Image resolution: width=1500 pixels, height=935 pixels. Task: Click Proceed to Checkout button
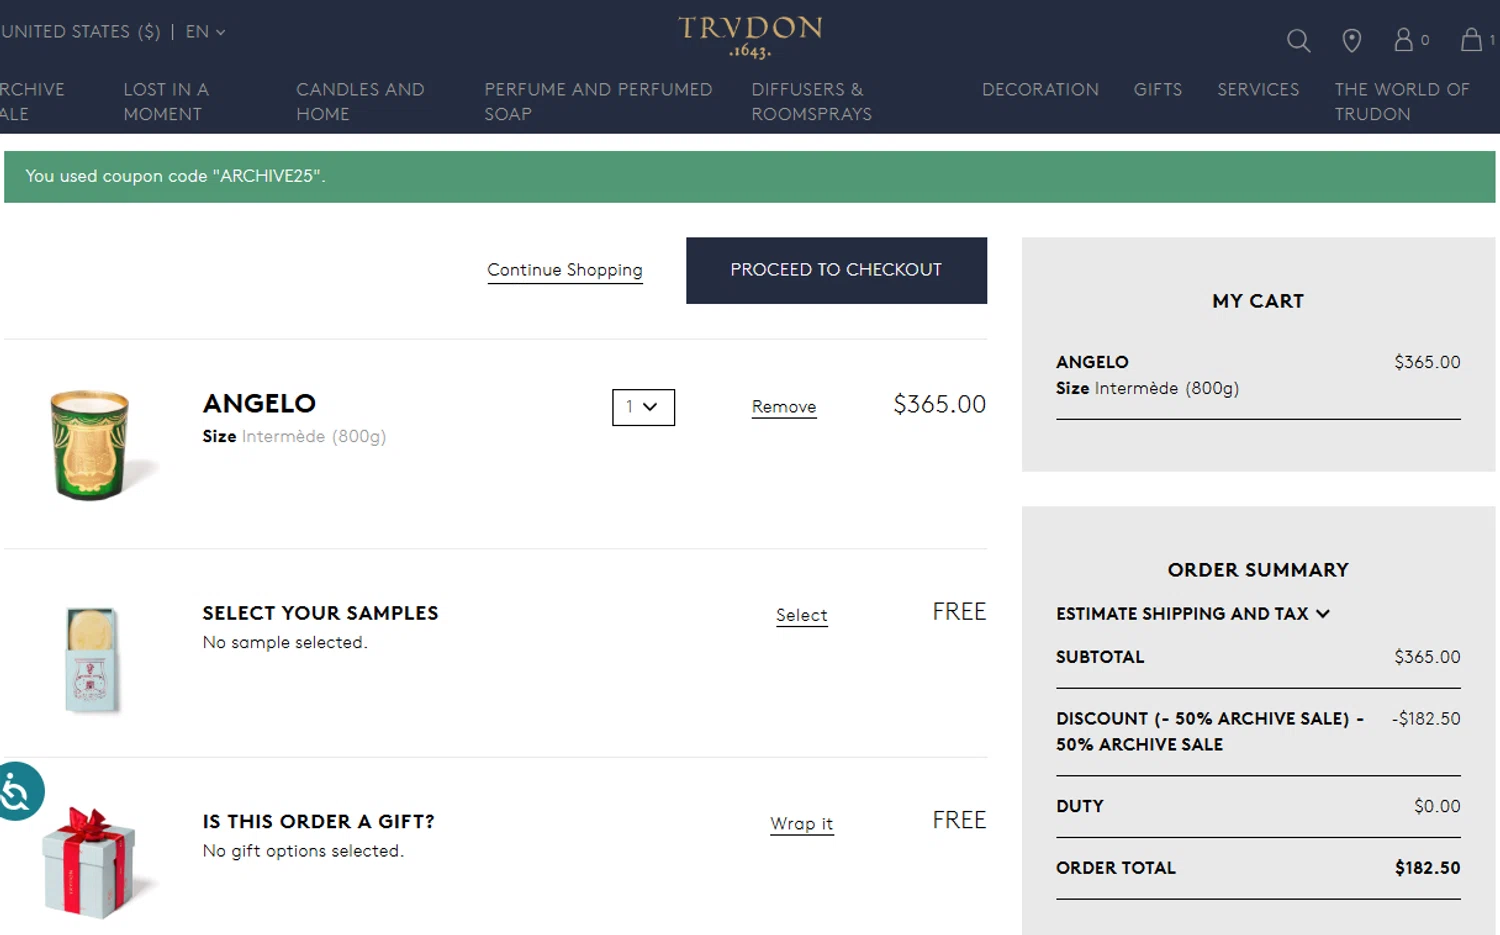pos(836,270)
